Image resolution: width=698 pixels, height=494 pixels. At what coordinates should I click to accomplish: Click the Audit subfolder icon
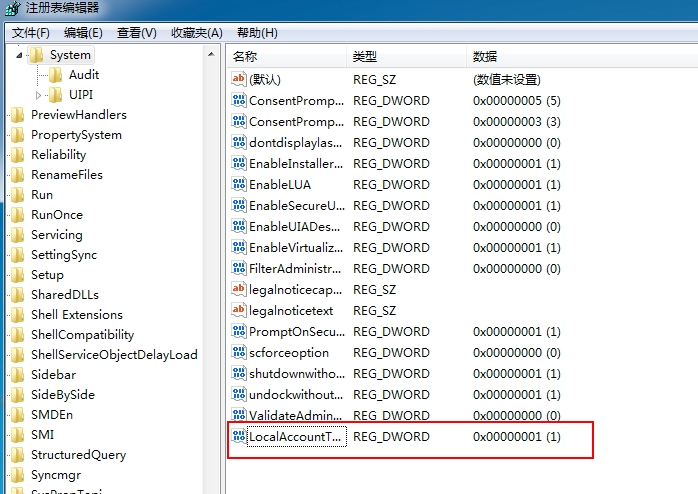tap(55, 75)
